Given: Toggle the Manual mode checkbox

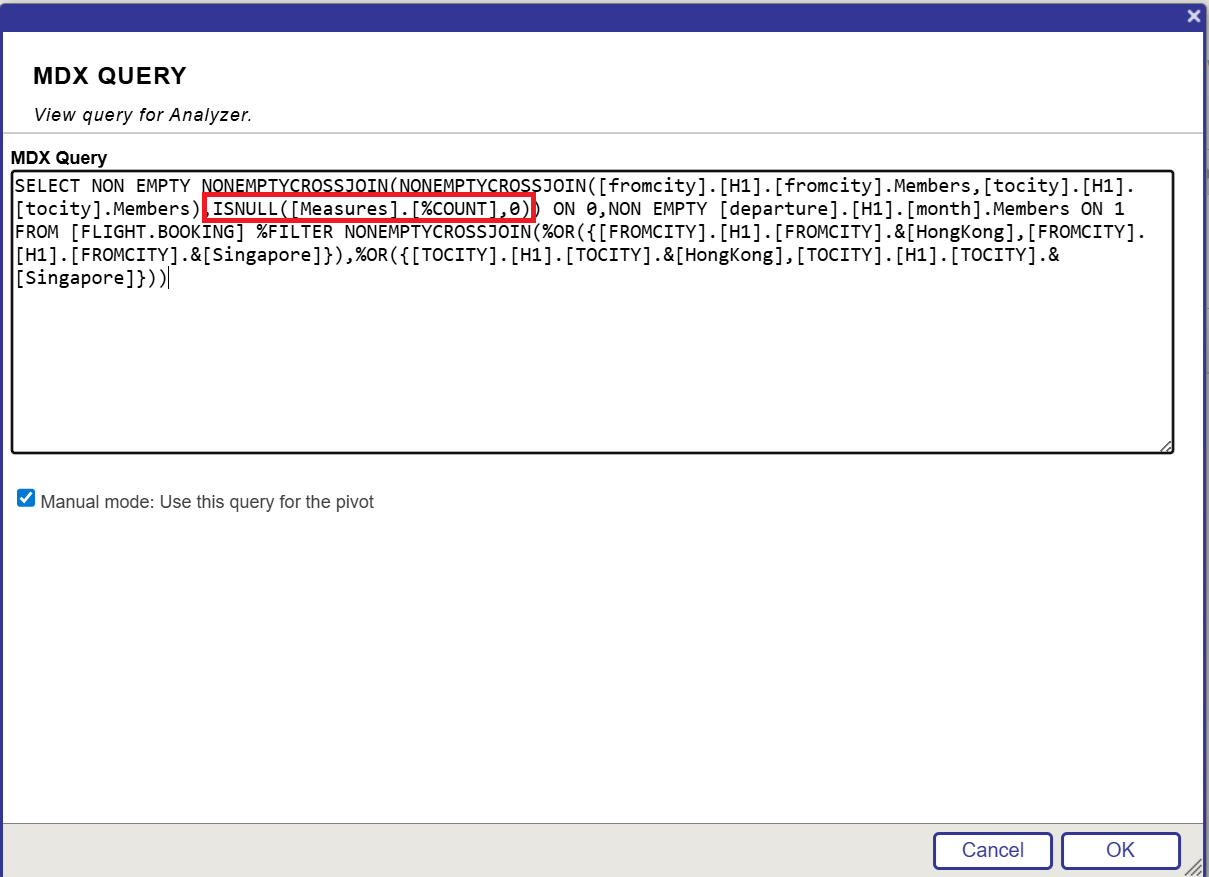Looking at the screenshot, I should click(x=27, y=499).
